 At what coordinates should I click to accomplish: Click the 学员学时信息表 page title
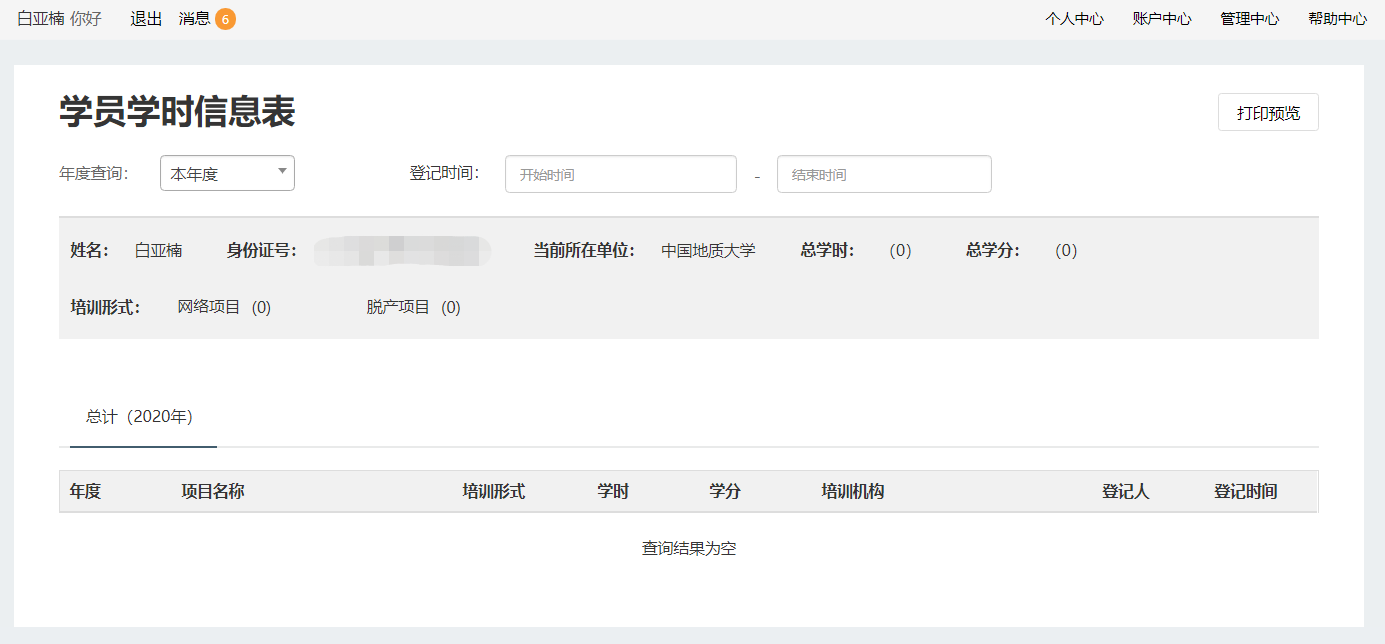[177, 112]
